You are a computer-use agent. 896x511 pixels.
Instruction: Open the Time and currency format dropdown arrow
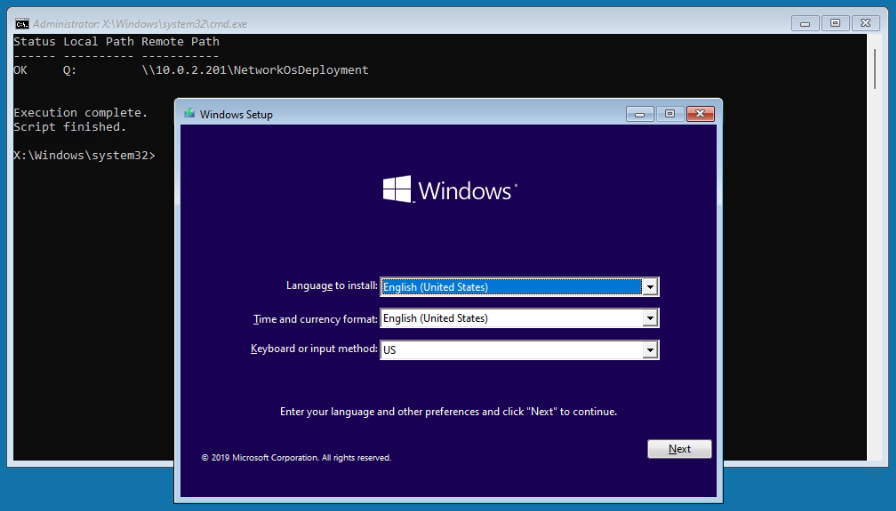[x=650, y=318]
